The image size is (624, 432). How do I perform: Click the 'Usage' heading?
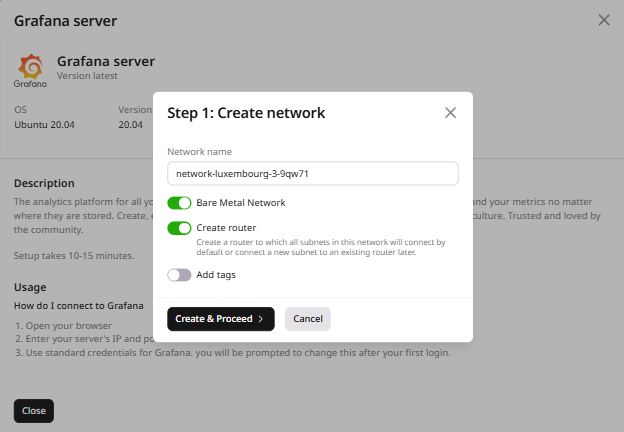pyautogui.click(x=30, y=287)
